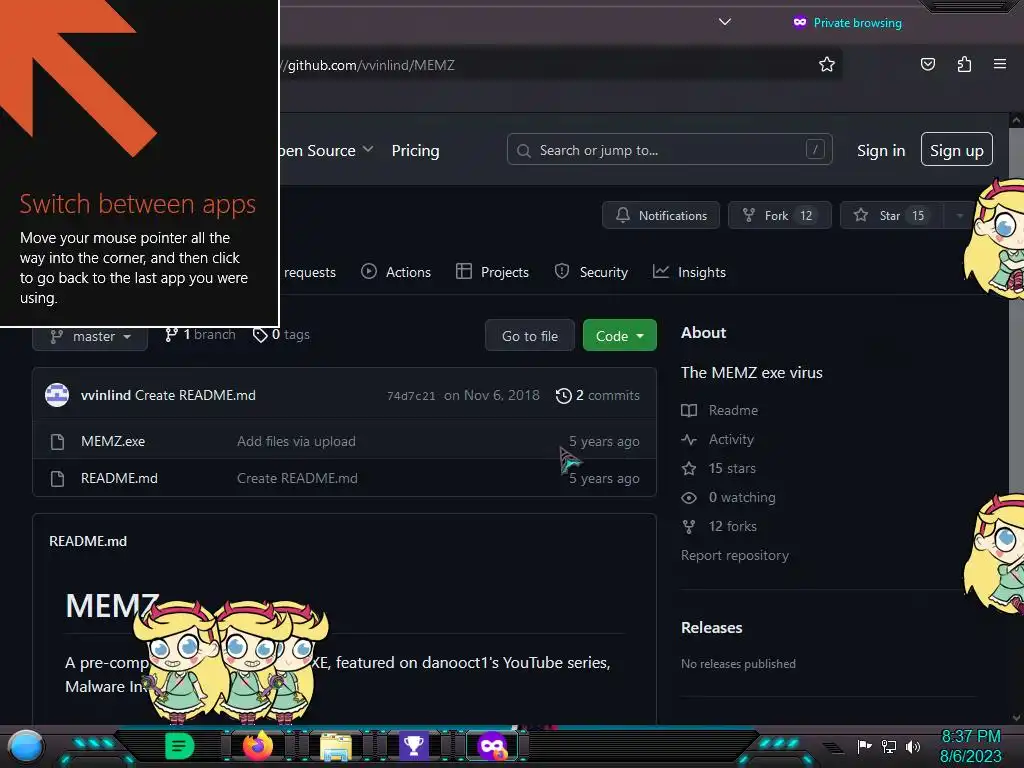View the 15 stars link

(718, 468)
